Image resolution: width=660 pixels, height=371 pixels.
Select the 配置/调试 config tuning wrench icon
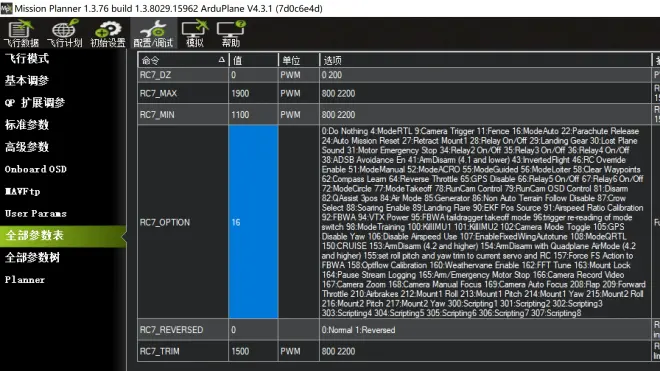pos(153,33)
